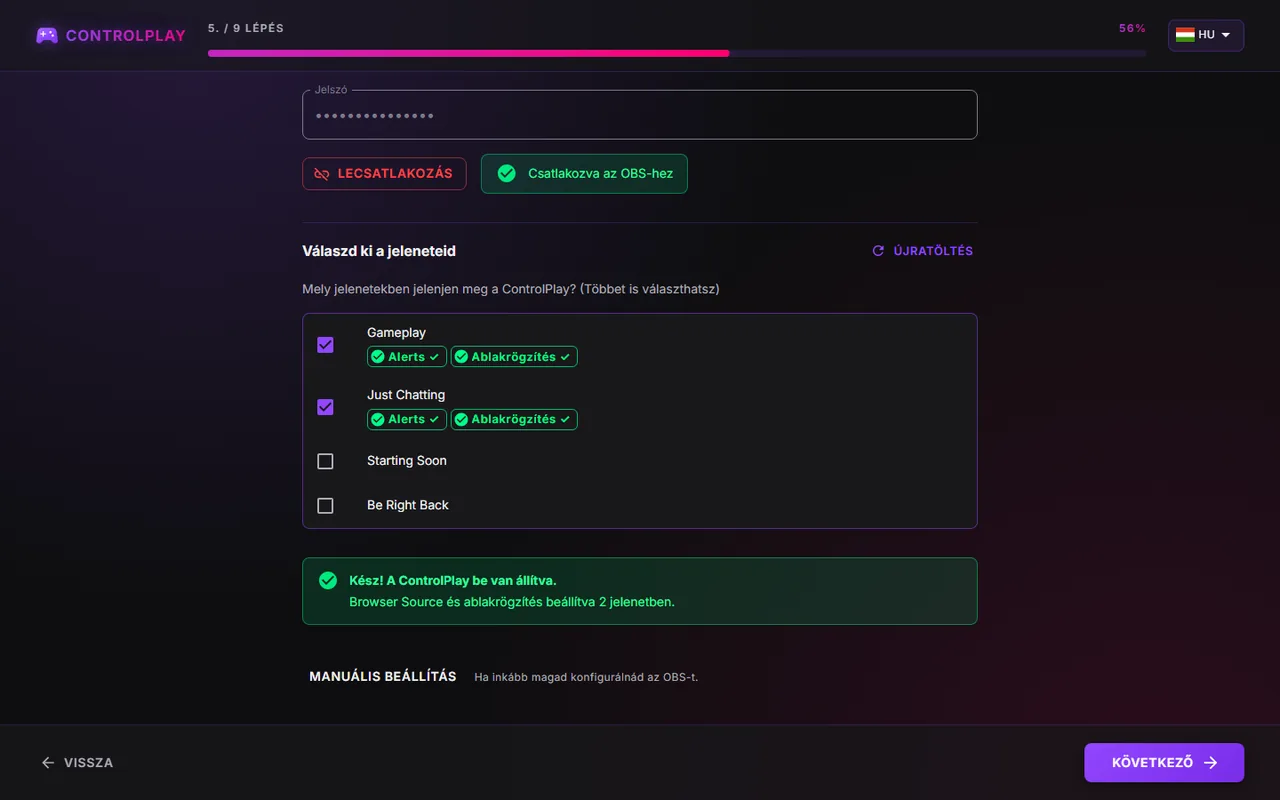Click the back arrow icon by Vissza

point(48,763)
